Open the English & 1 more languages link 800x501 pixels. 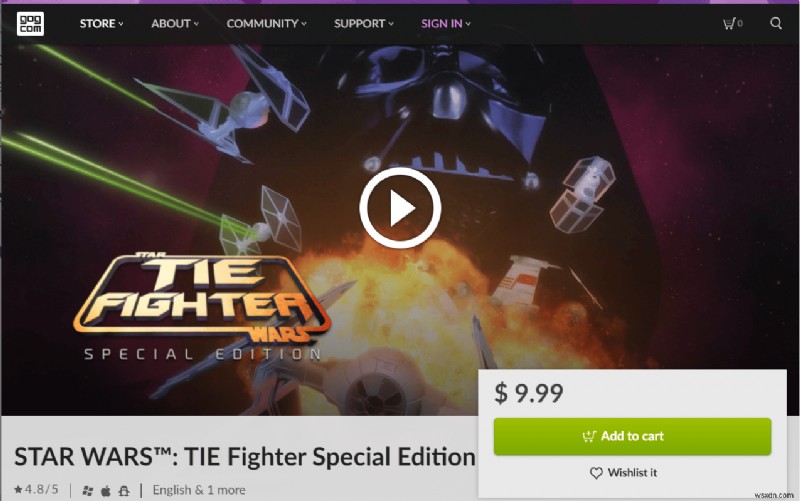coord(199,490)
